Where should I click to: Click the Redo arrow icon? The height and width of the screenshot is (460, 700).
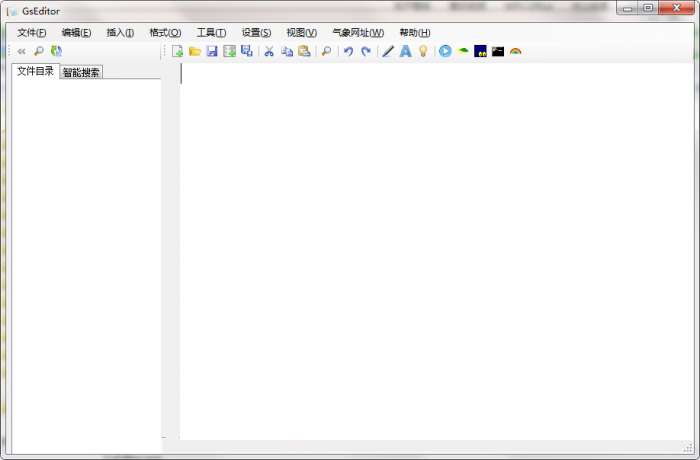click(365, 51)
